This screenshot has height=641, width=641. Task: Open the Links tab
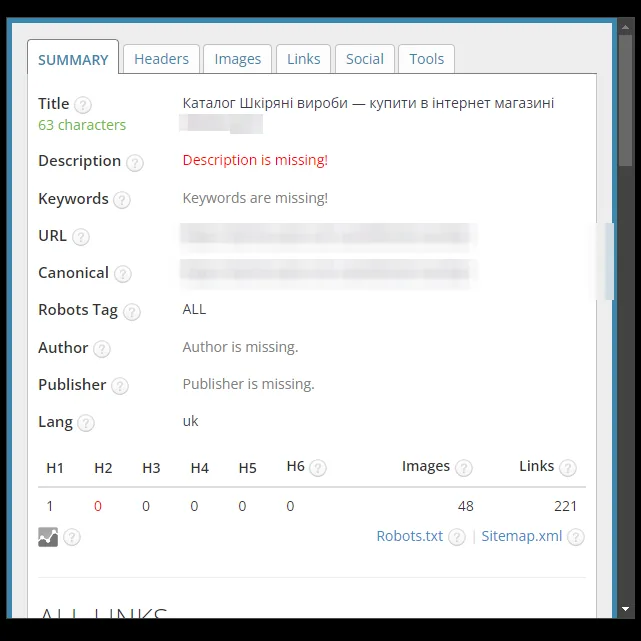(x=303, y=59)
